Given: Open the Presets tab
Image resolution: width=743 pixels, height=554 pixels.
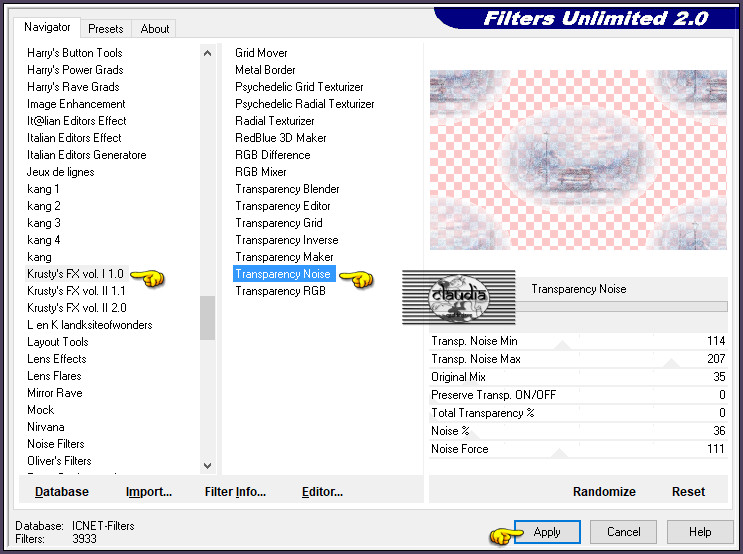Looking at the screenshot, I should tap(106, 29).
